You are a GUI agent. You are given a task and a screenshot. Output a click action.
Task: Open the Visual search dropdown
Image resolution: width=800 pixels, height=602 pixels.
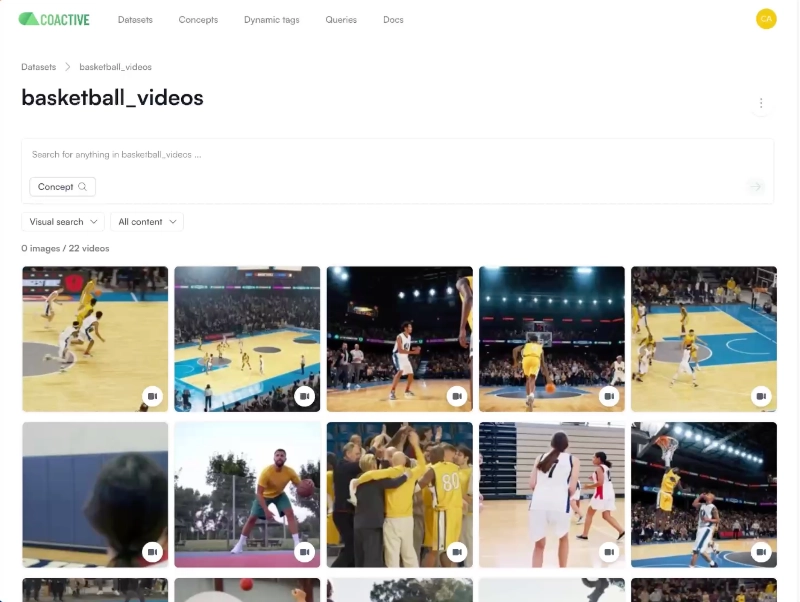coord(63,222)
